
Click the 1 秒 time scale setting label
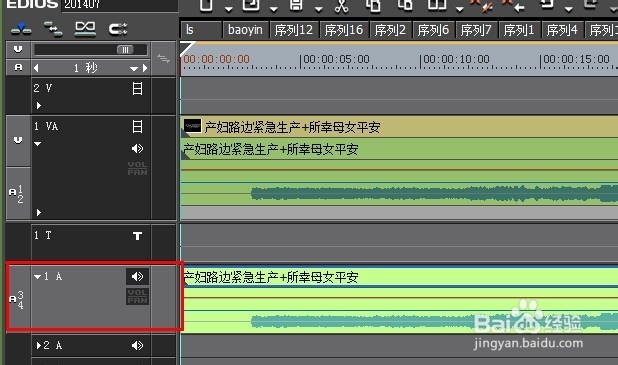coord(86,68)
